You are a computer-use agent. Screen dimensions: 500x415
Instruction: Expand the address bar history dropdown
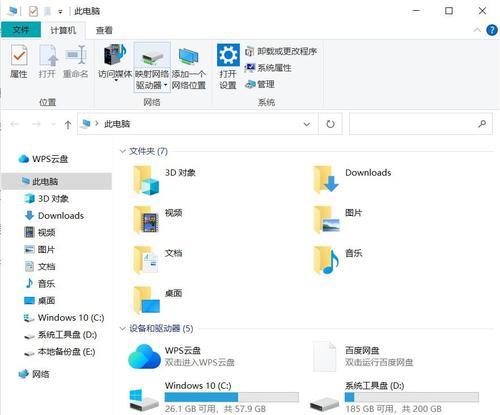point(307,124)
